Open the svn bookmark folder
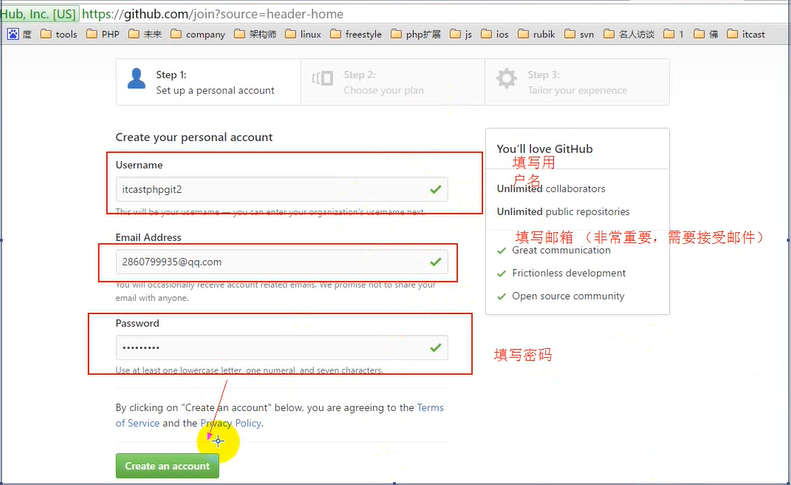The height and width of the screenshot is (485, 791). [x=579, y=34]
